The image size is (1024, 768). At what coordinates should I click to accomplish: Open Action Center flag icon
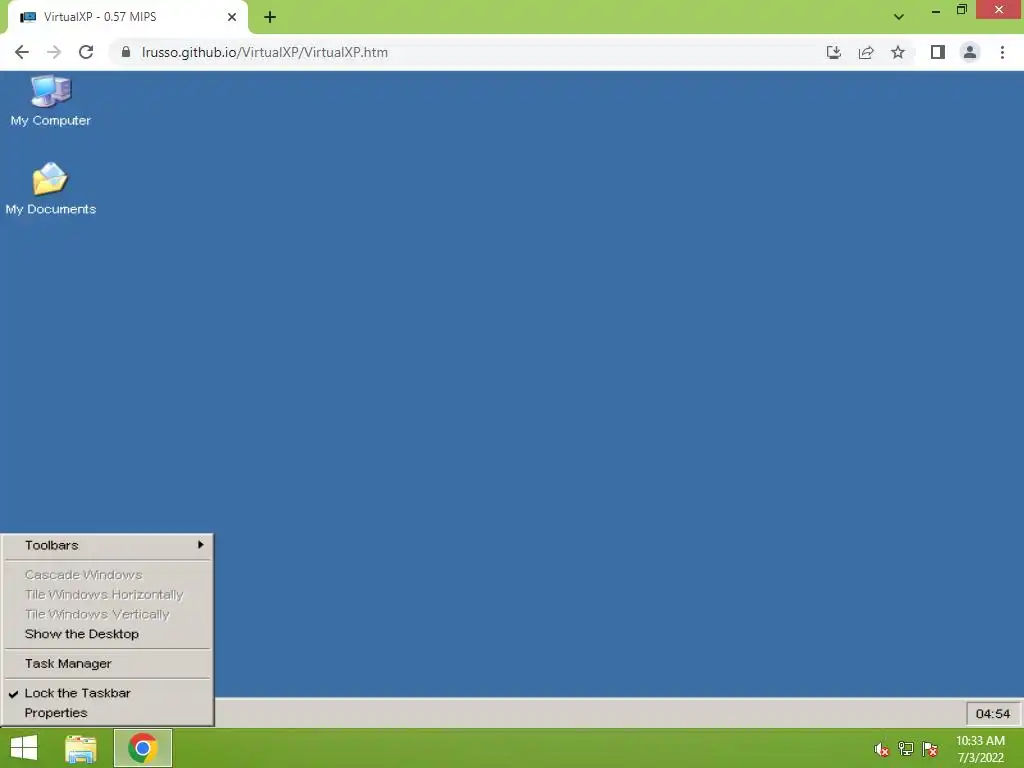tap(930, 749)
